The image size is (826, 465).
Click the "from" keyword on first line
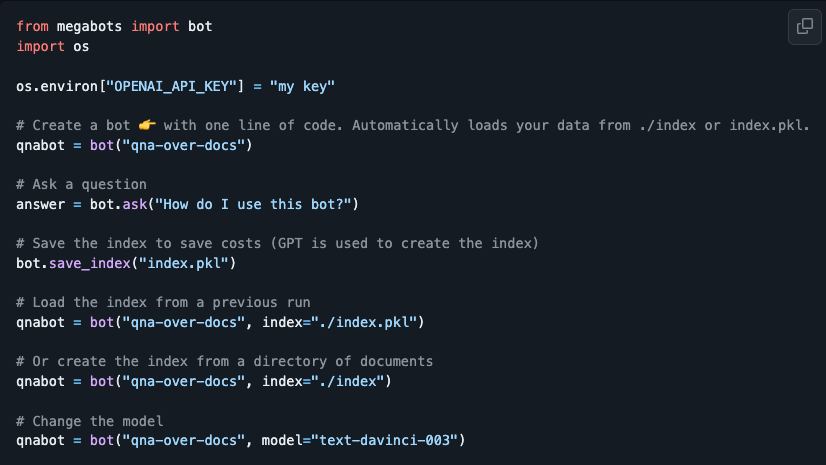32,26
